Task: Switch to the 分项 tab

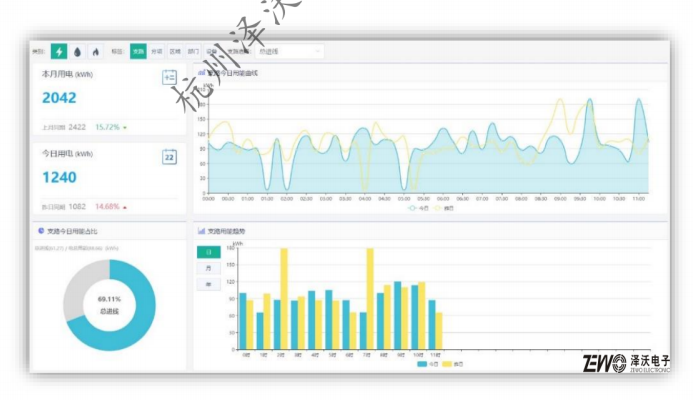Action: pos(156,51)
